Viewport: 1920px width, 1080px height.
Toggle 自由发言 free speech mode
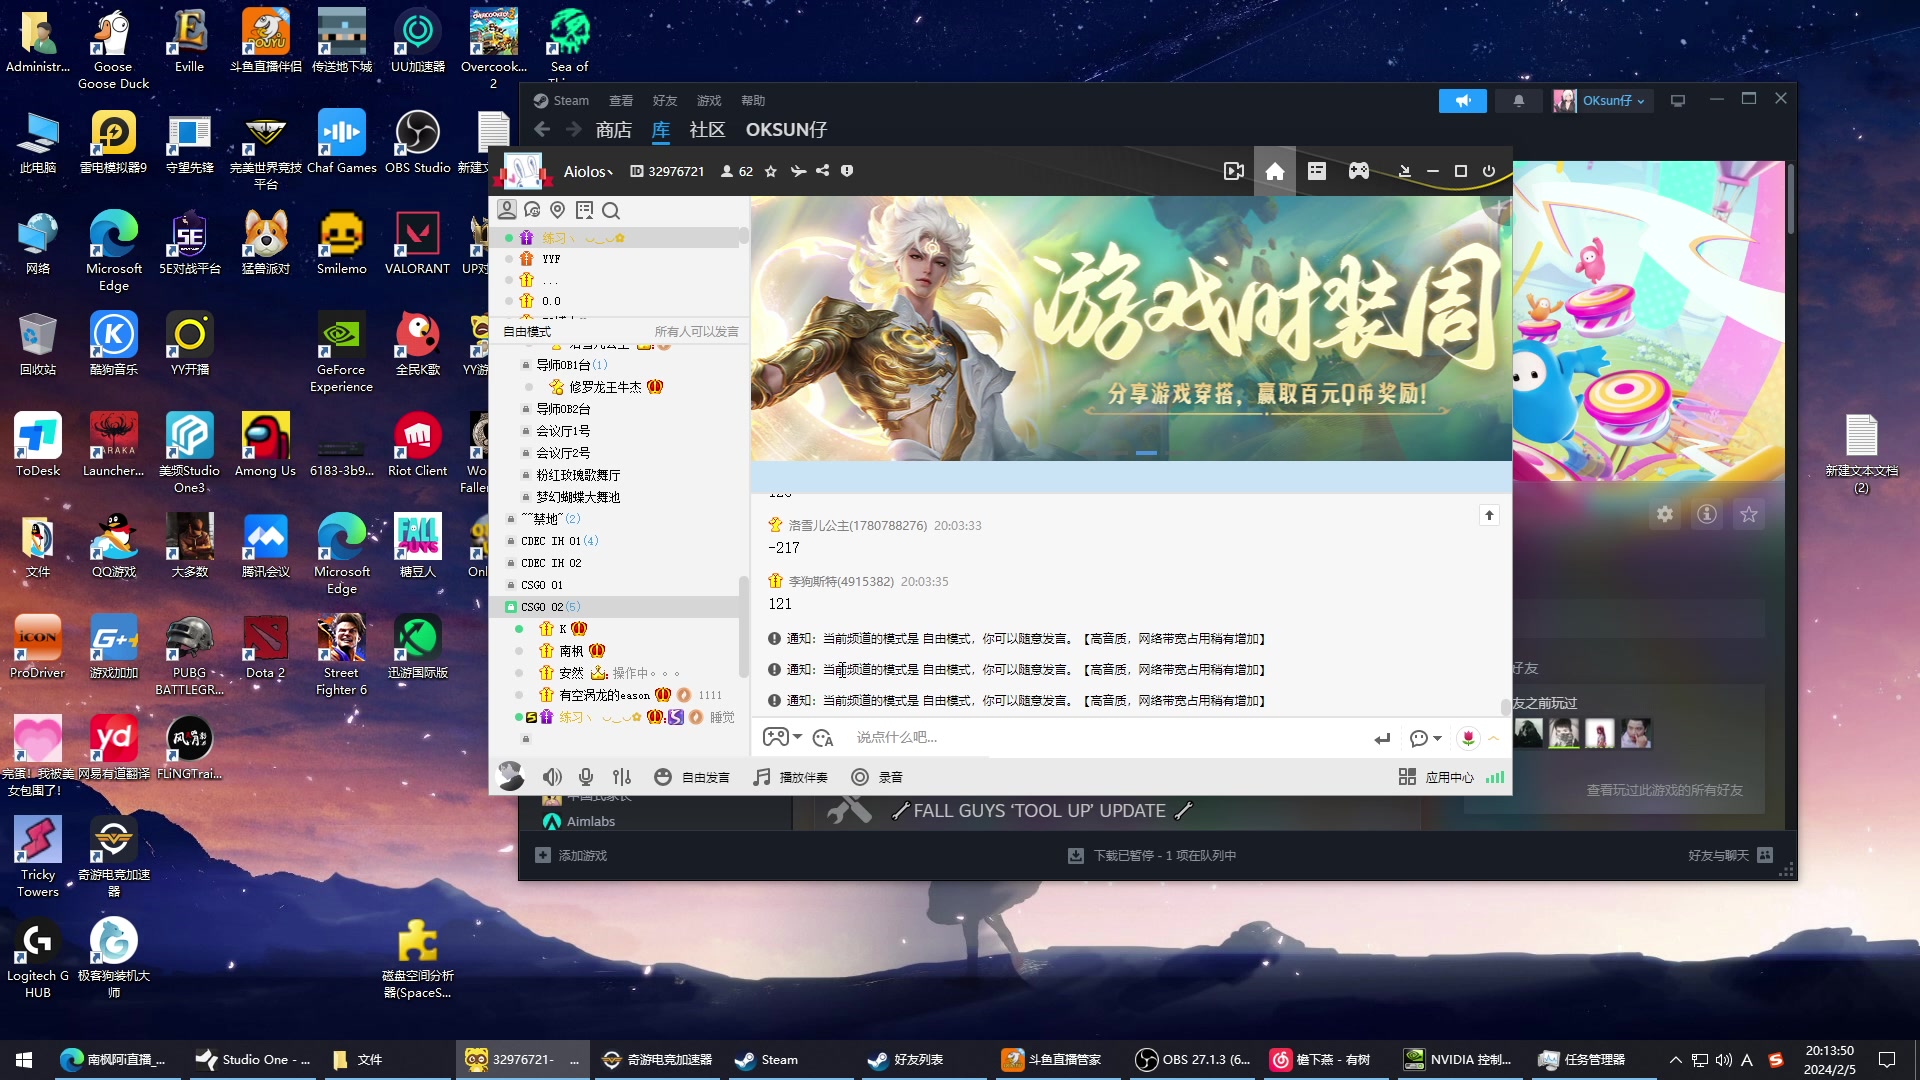pyautogui.click(x=692, y=777)
